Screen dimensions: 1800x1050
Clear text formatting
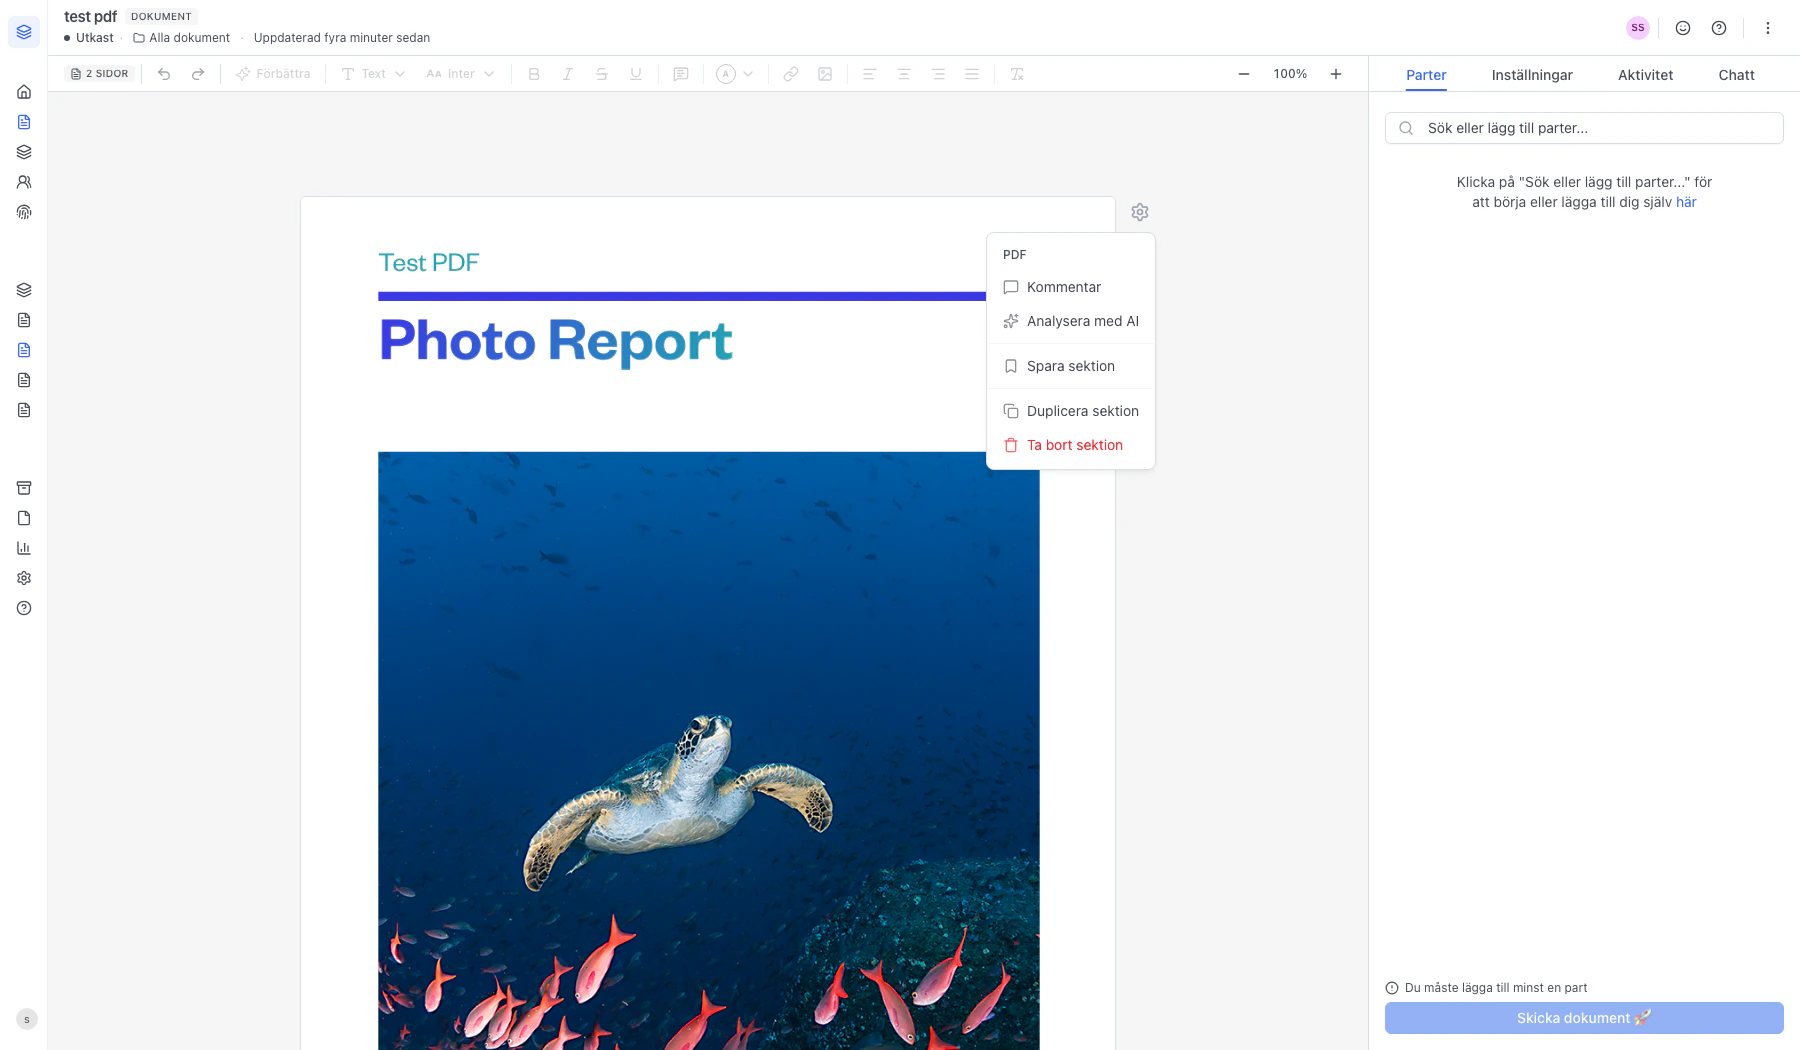click(x=1017, y=74)
